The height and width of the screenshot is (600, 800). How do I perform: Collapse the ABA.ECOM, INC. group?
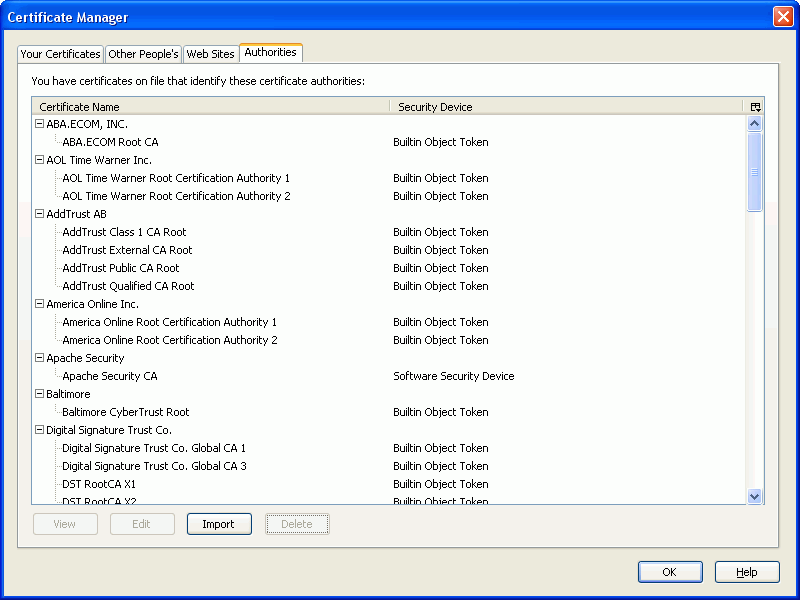(x=39, y=124)
